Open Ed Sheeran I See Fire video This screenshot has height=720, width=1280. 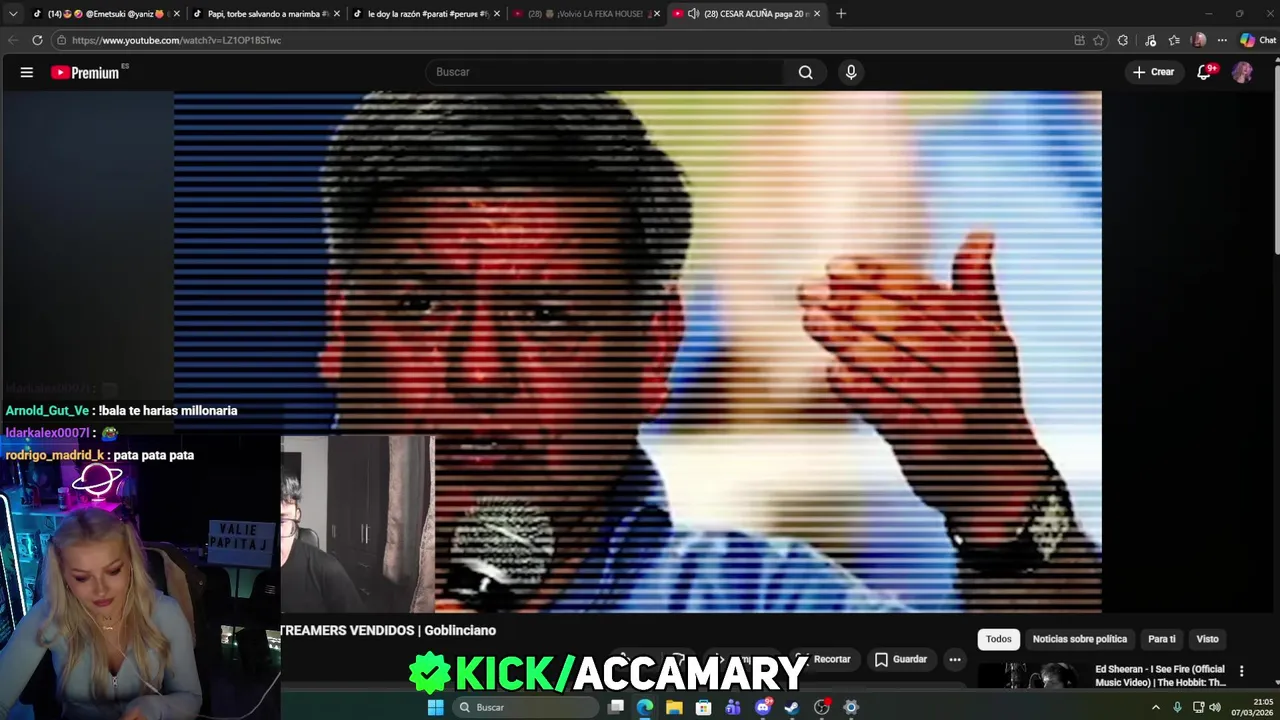[x=1160, y=676]
